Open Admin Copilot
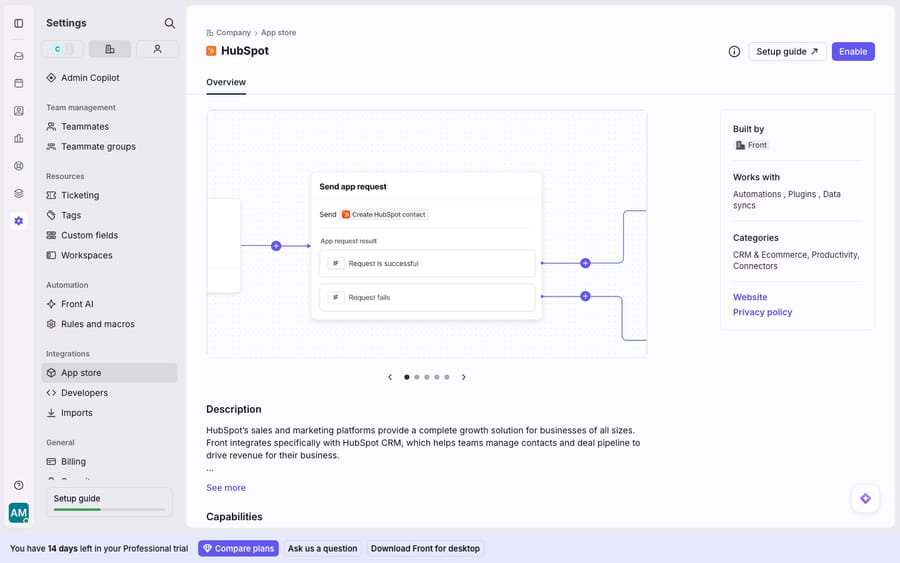Viewport: 900px width, 563px height. (x=109, y=77)
